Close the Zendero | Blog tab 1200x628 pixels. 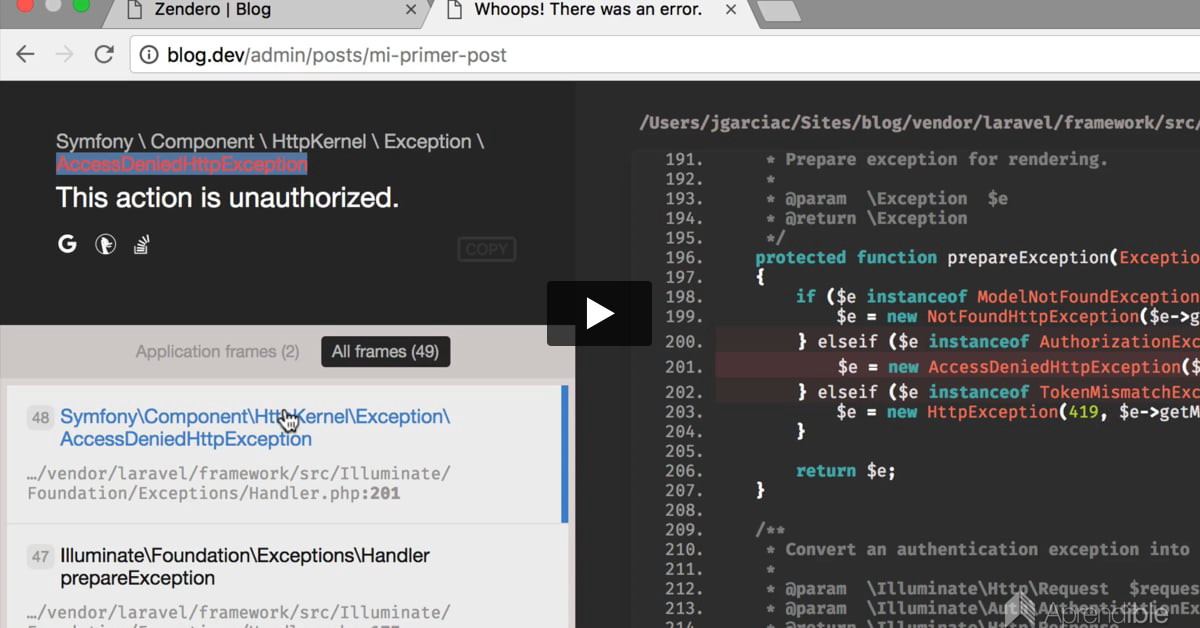click(x=410, y=10)
